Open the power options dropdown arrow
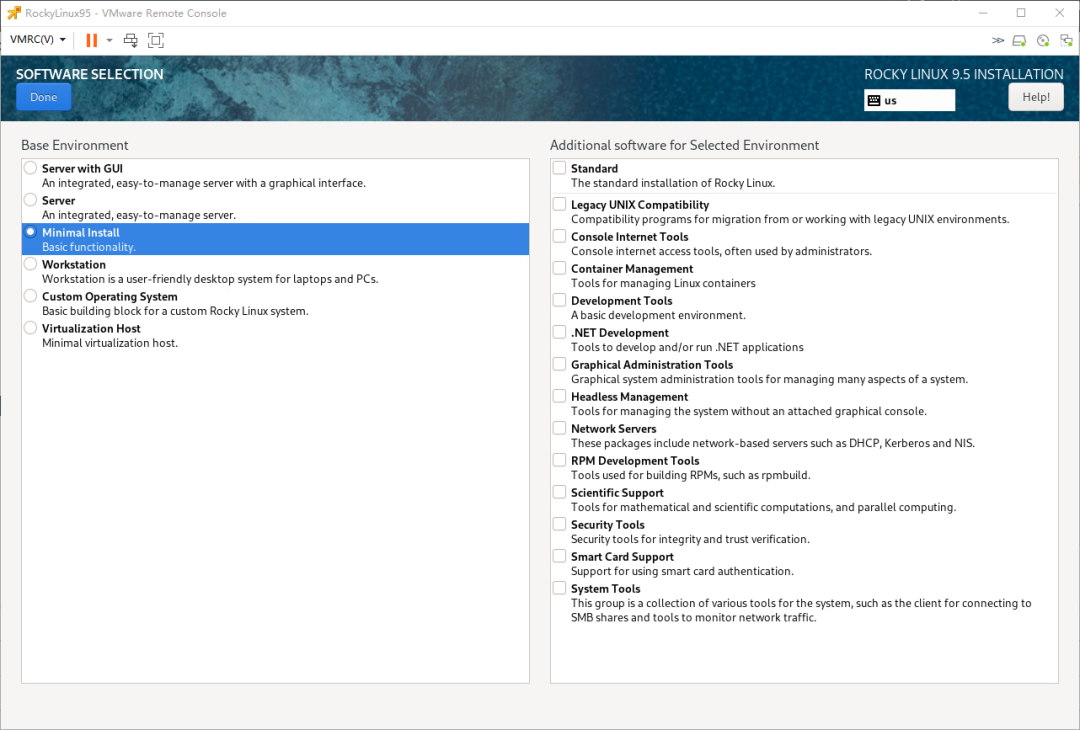Viewport: 1080px width, 730px height. point(109,41)
